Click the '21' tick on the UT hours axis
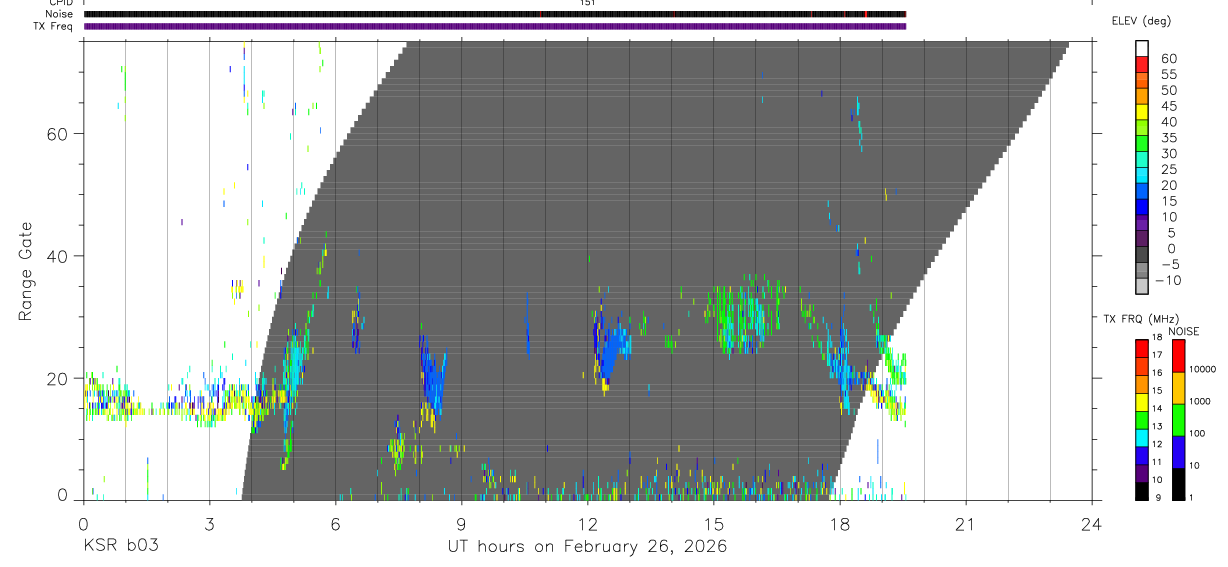The width and height of the screenshot is (1228, 567). (966, 523)
